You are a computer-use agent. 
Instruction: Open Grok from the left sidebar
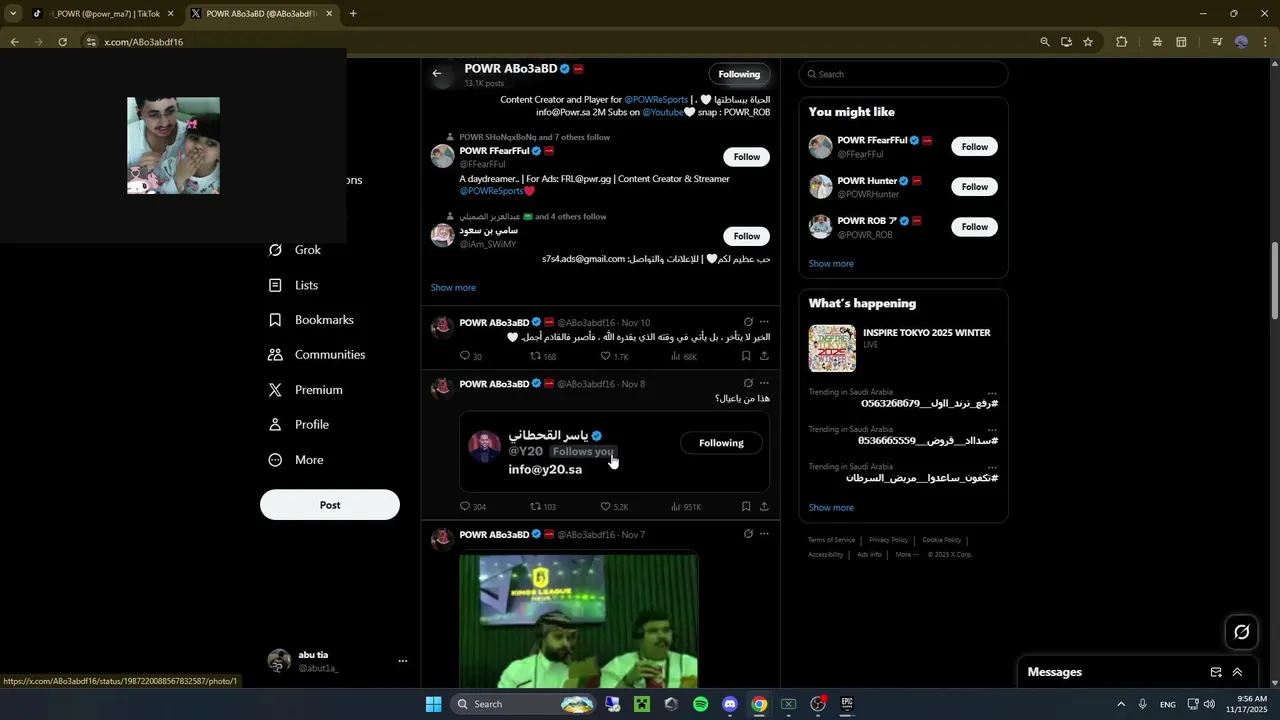295,250
